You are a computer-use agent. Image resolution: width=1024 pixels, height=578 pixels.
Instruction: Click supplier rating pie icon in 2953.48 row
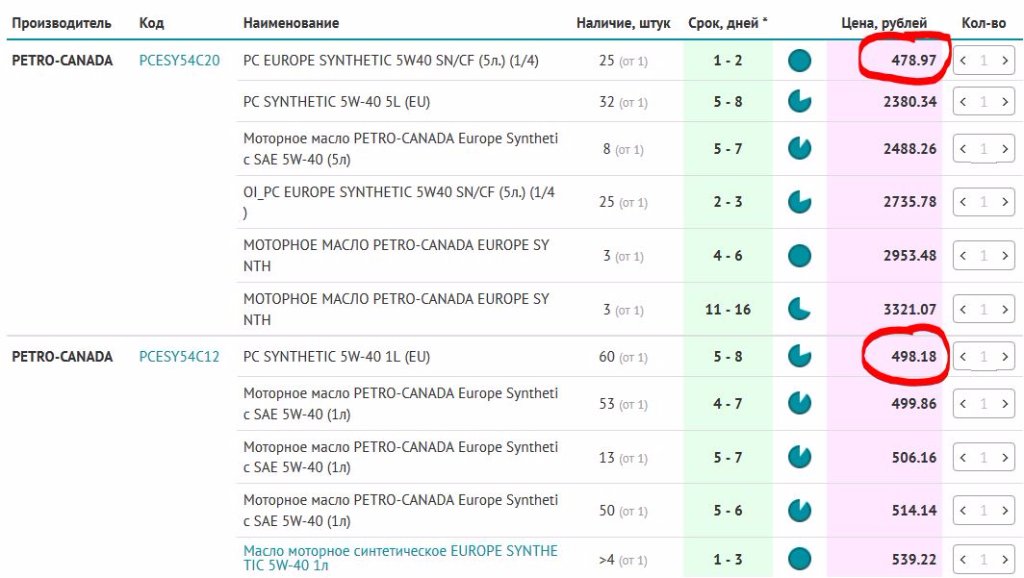pos(799,255)
